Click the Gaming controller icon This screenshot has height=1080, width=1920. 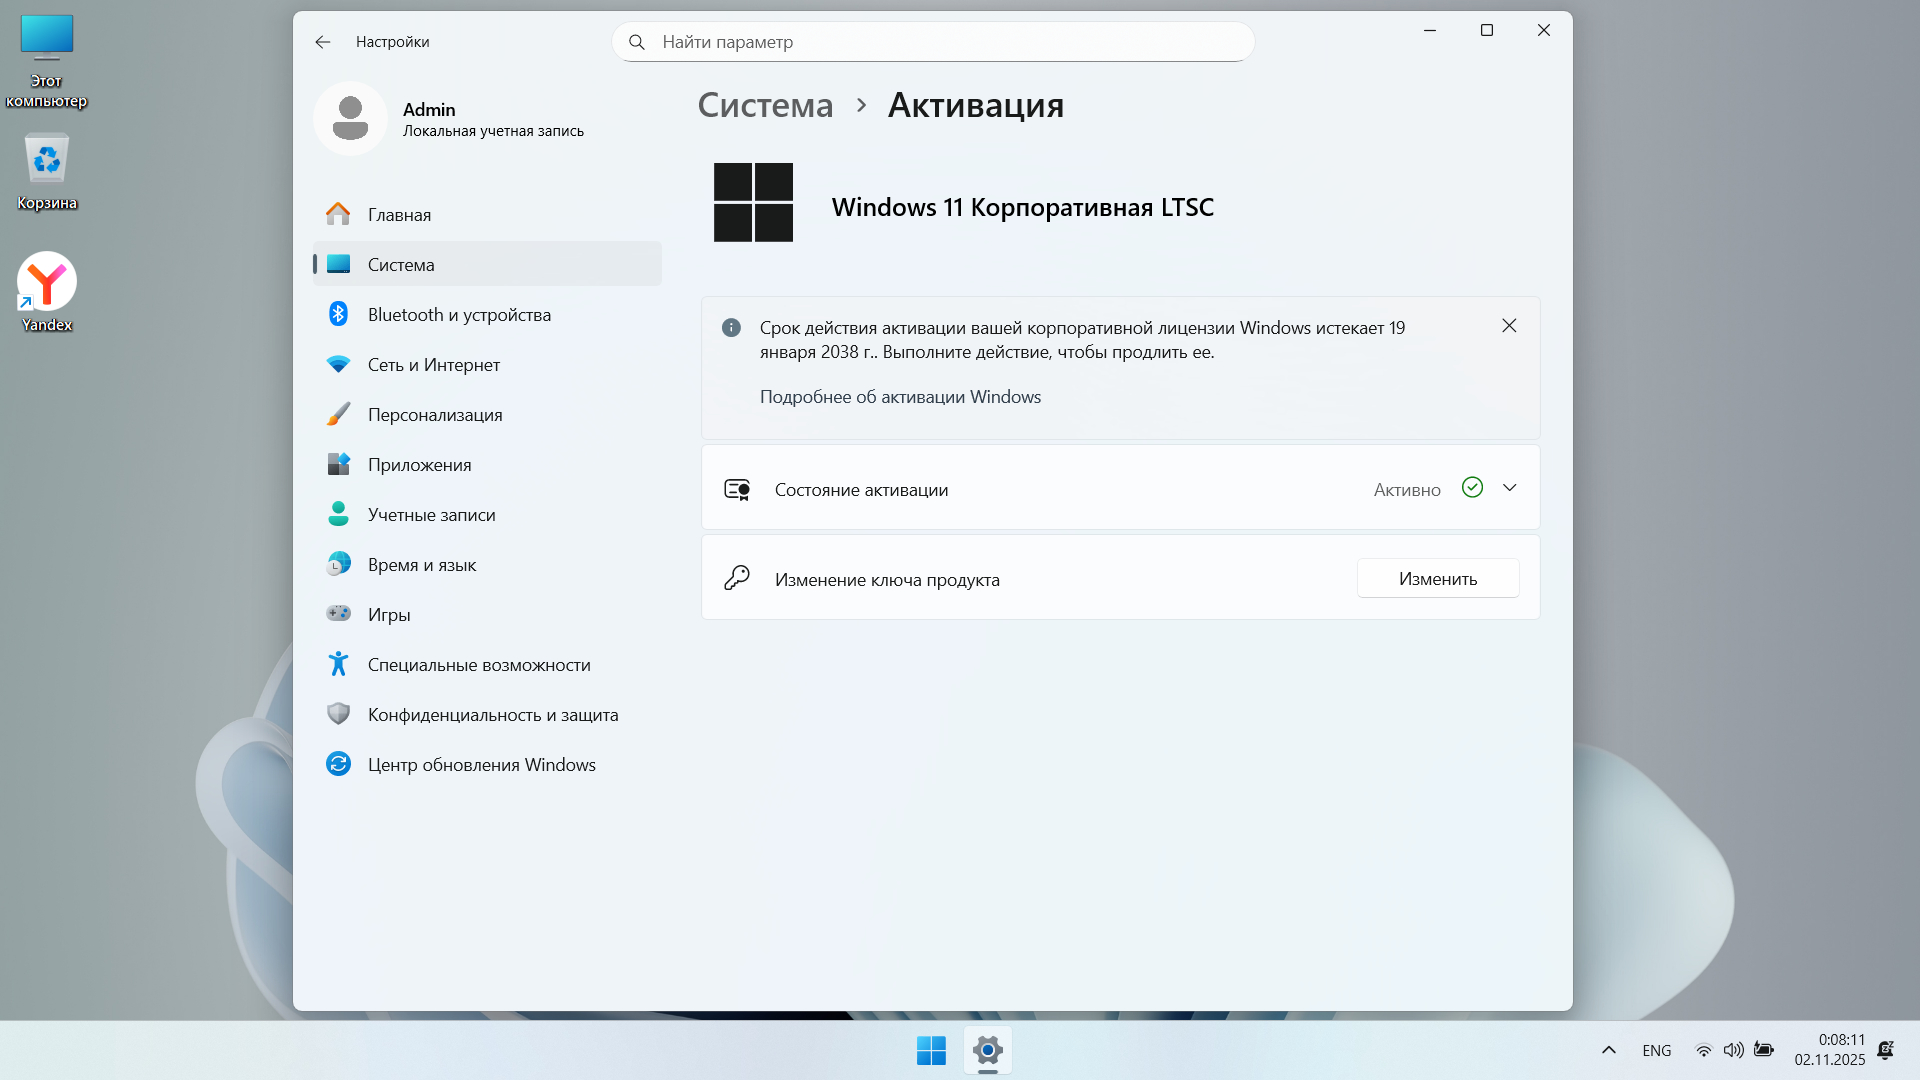(x=338, y=613)
